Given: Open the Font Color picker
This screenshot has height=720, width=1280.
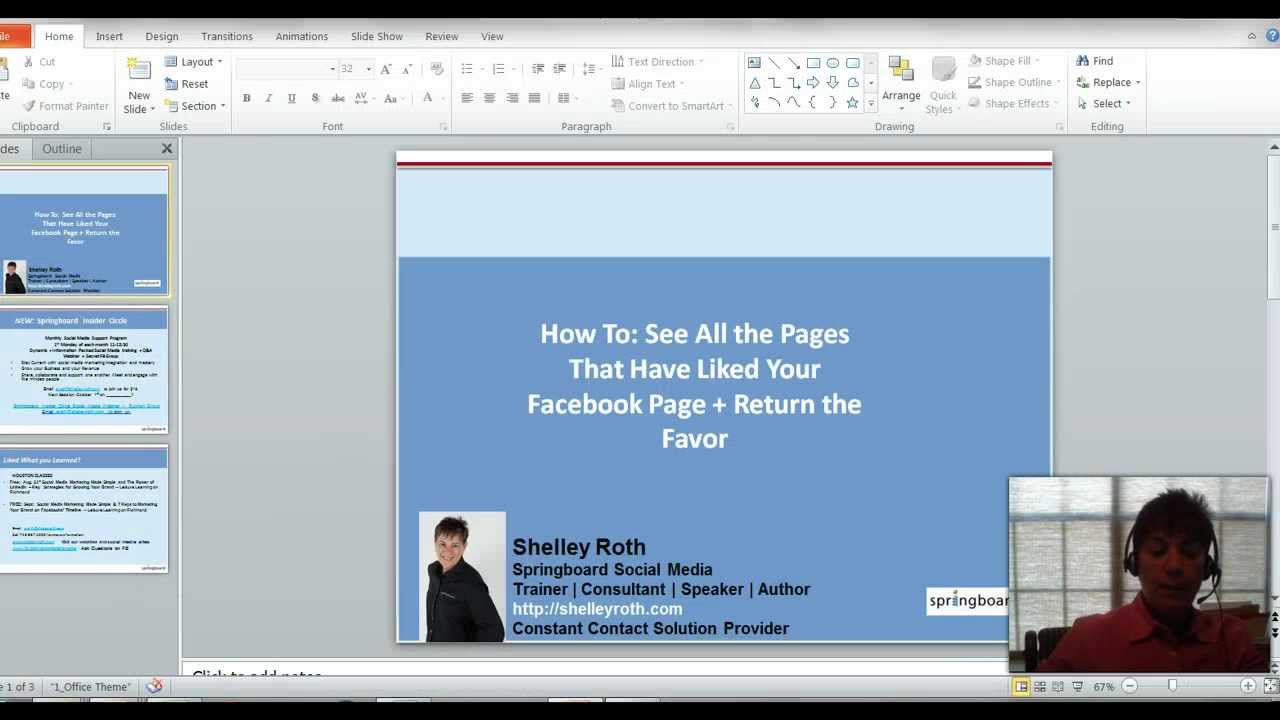Looking at the screenshot, I should tap(428, 98).
